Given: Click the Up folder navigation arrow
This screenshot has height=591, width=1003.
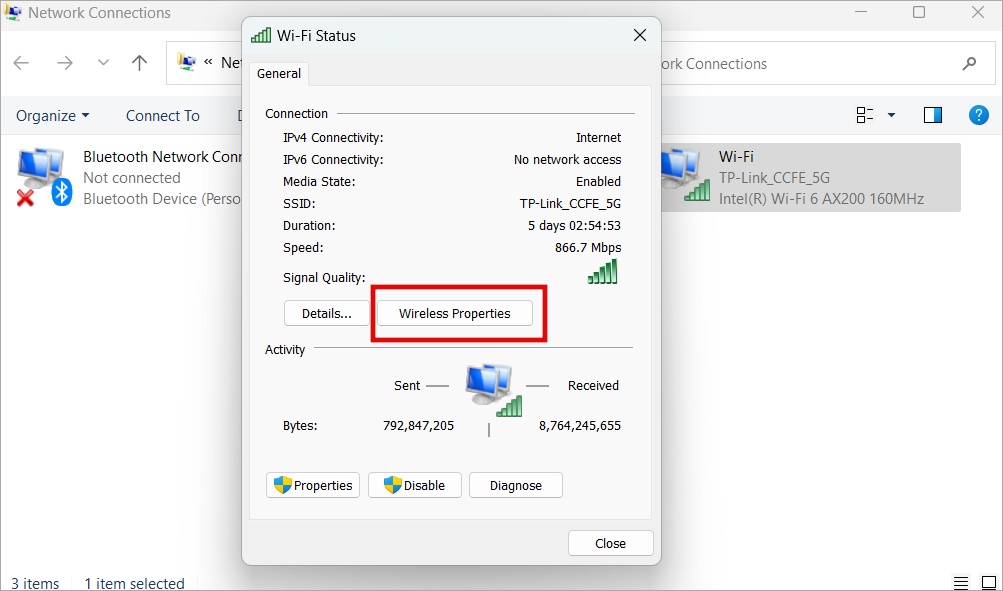Looking at the screenshot, I should click(x=139, y=62).
